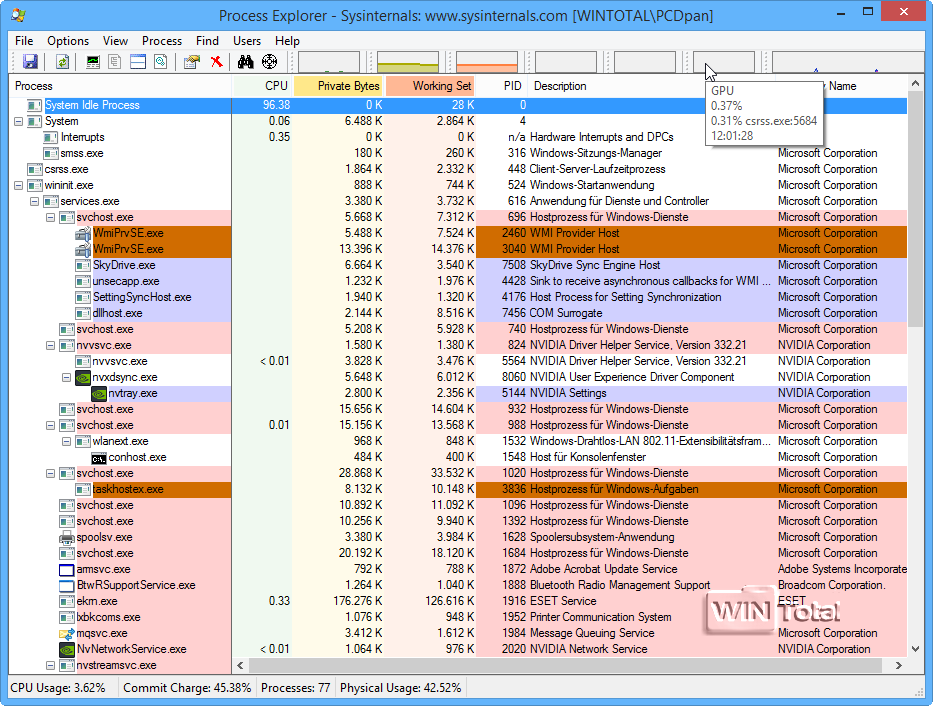
Task: Open the Options menu
Action: click(x=68, y=41)
